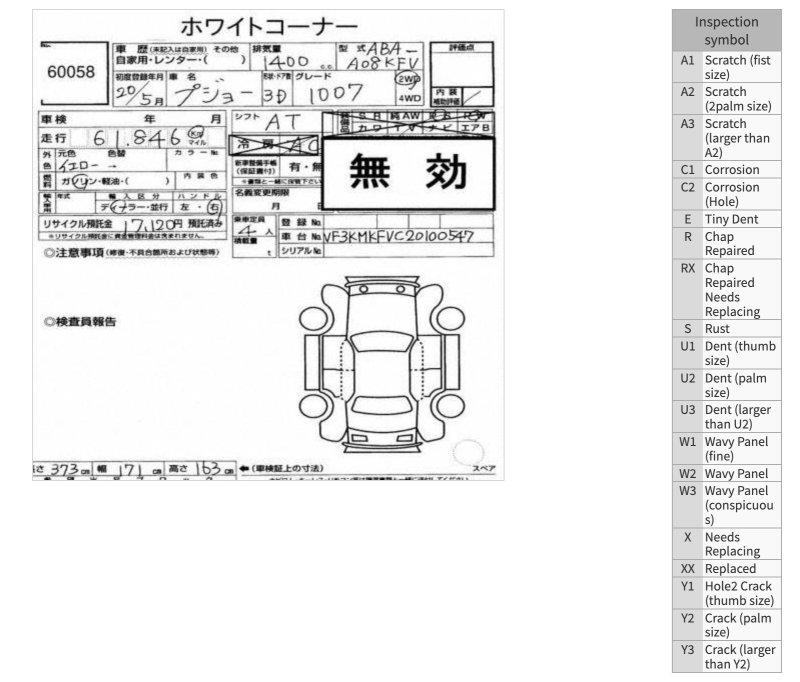Select the A1 Scratch (fist size) row

click(x=726, y=67)
